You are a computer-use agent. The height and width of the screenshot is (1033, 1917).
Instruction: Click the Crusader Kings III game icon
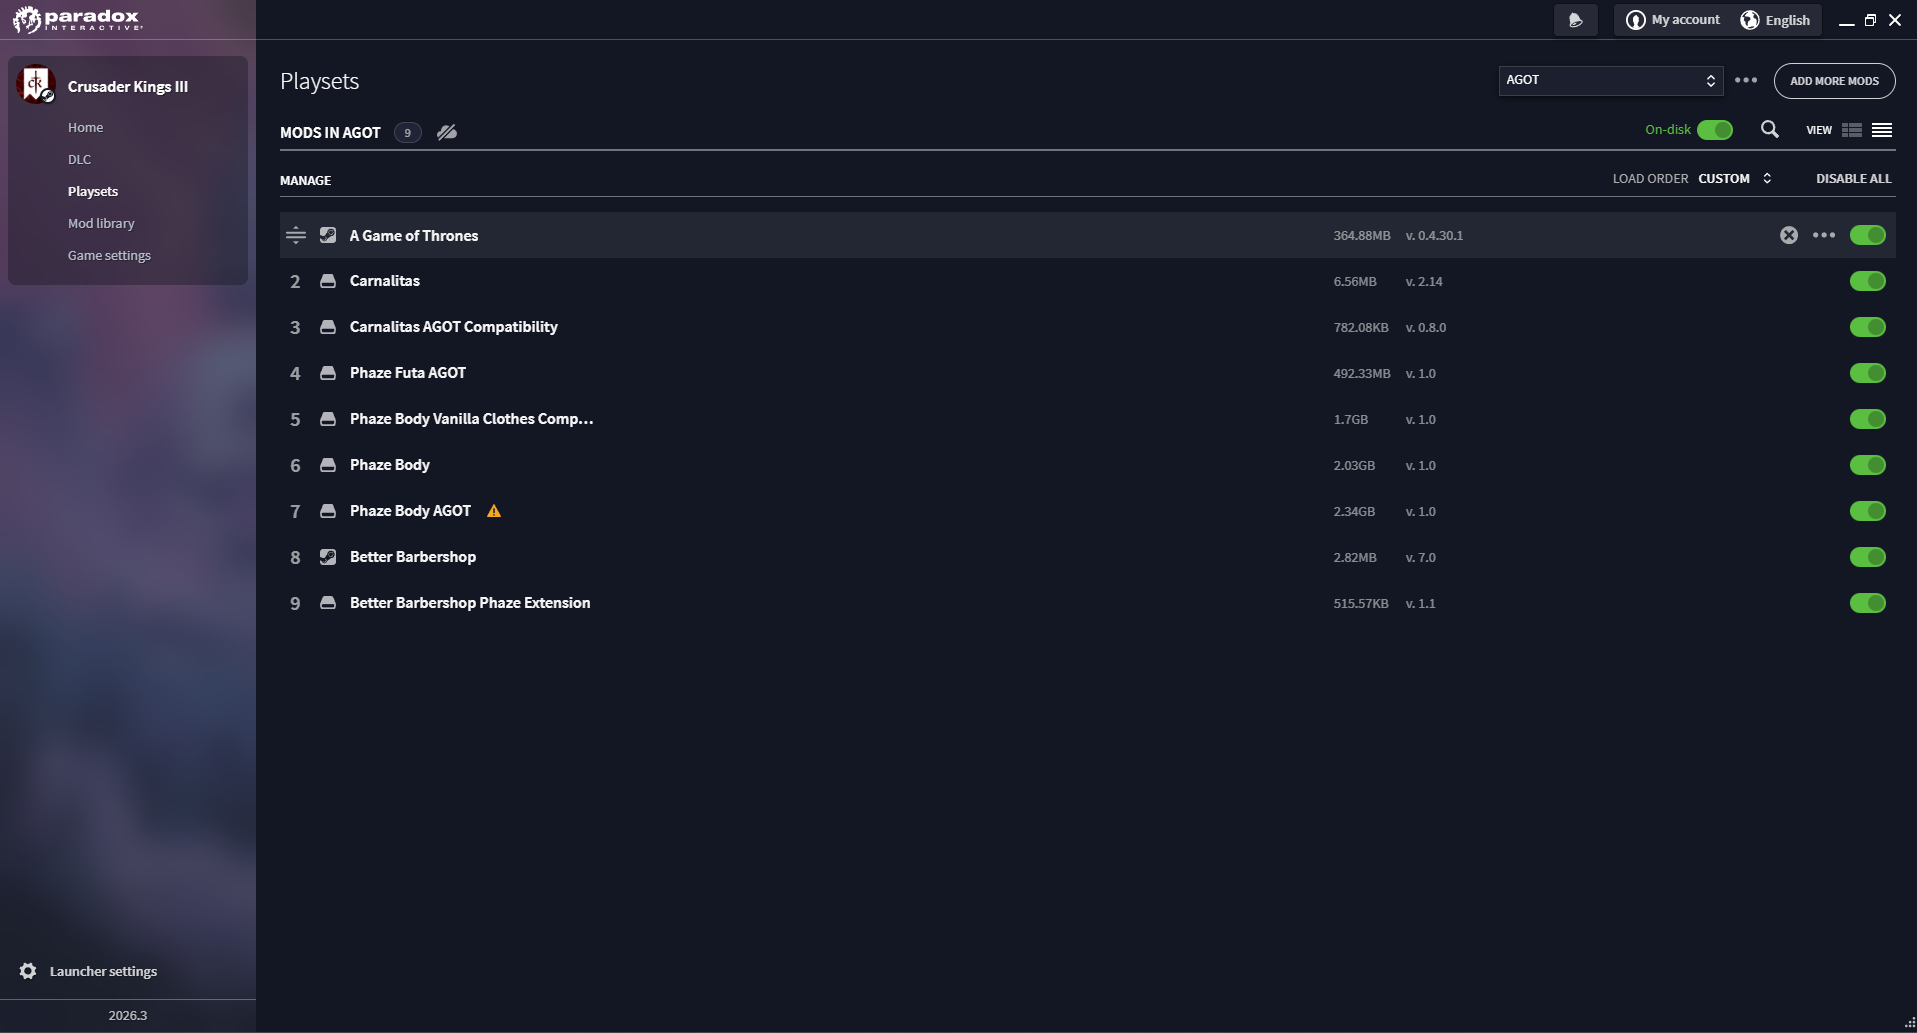(35, 85)
